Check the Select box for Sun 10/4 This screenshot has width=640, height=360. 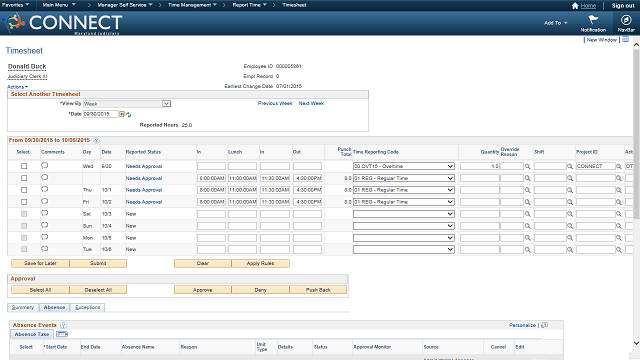[24, 226]
